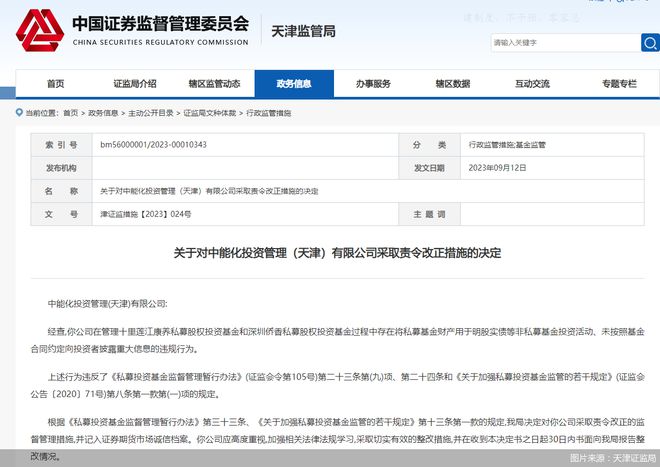Go to 证监局文种体裁 in the breadcrumb
The width and height of the screenshot is (660, 467).
(x=210, y=113)
